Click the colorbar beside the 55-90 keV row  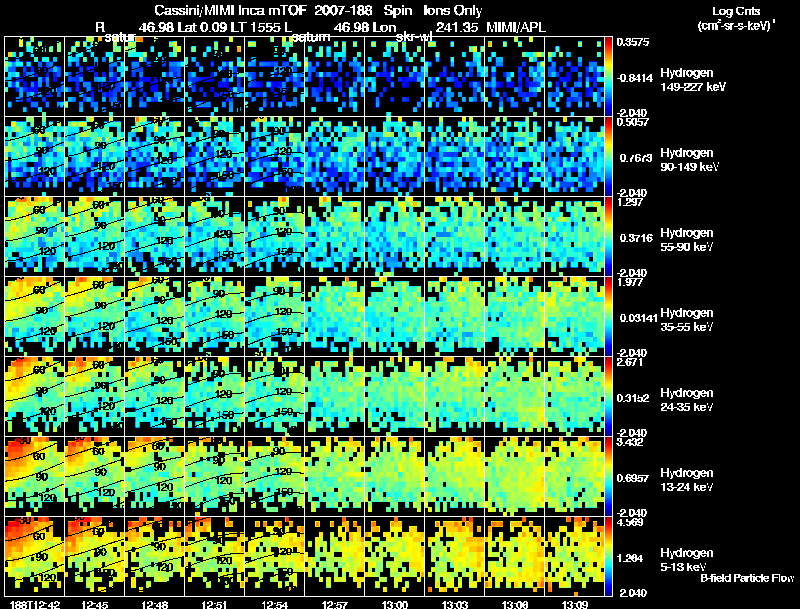coord(608,236)
